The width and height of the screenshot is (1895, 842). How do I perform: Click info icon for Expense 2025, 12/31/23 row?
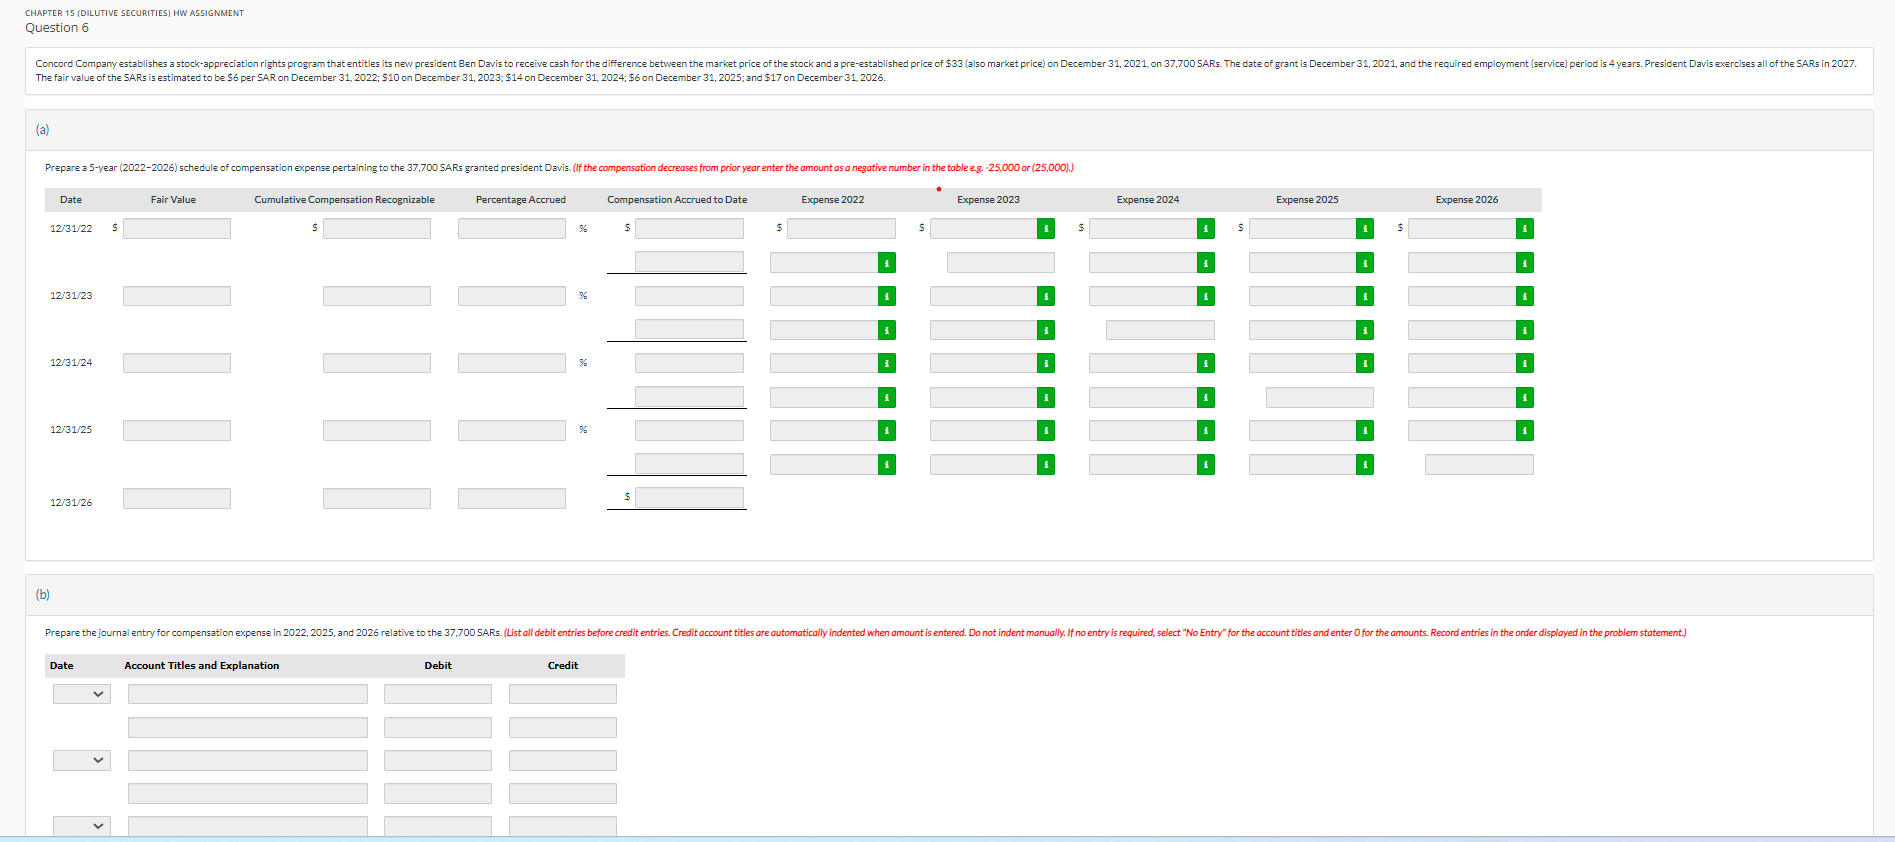[1365, 296]
